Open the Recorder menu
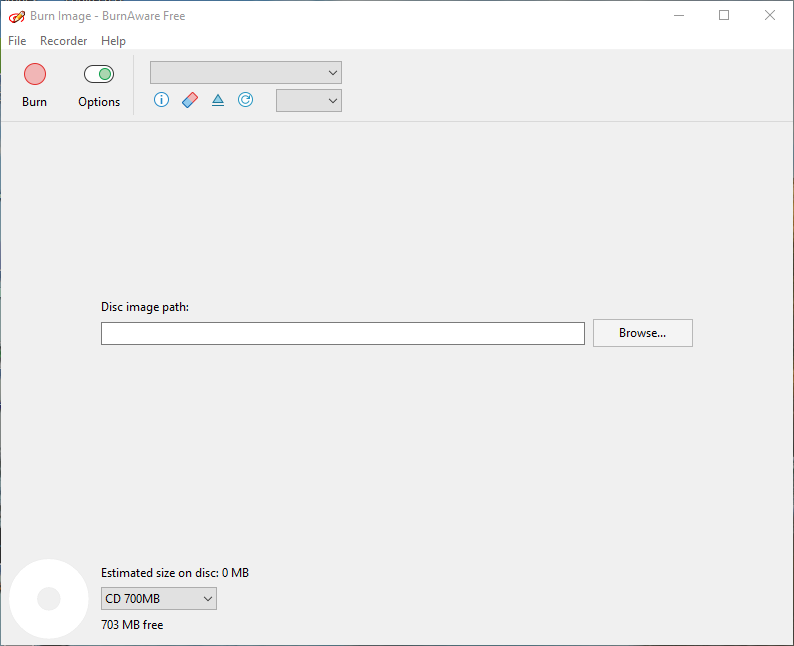794x646 pixels. pyautogui.click(x=63, y=41)
